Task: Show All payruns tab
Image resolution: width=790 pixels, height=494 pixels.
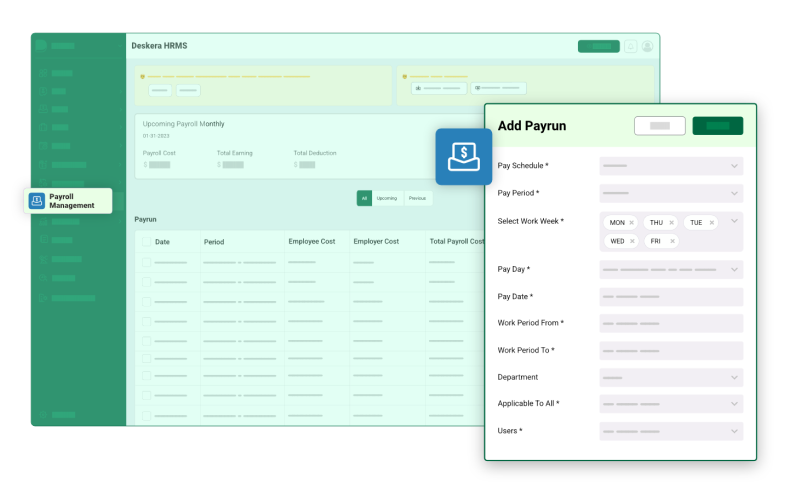Action: (364, 198)
